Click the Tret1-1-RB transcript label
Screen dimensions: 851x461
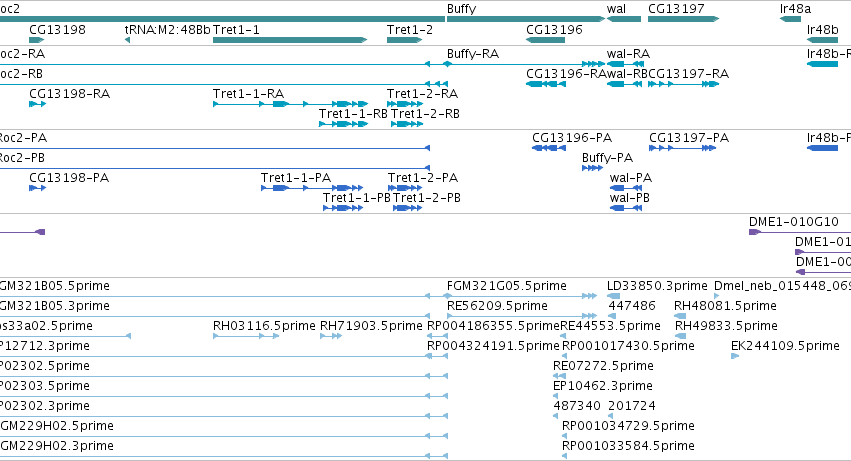coord(353,114)
